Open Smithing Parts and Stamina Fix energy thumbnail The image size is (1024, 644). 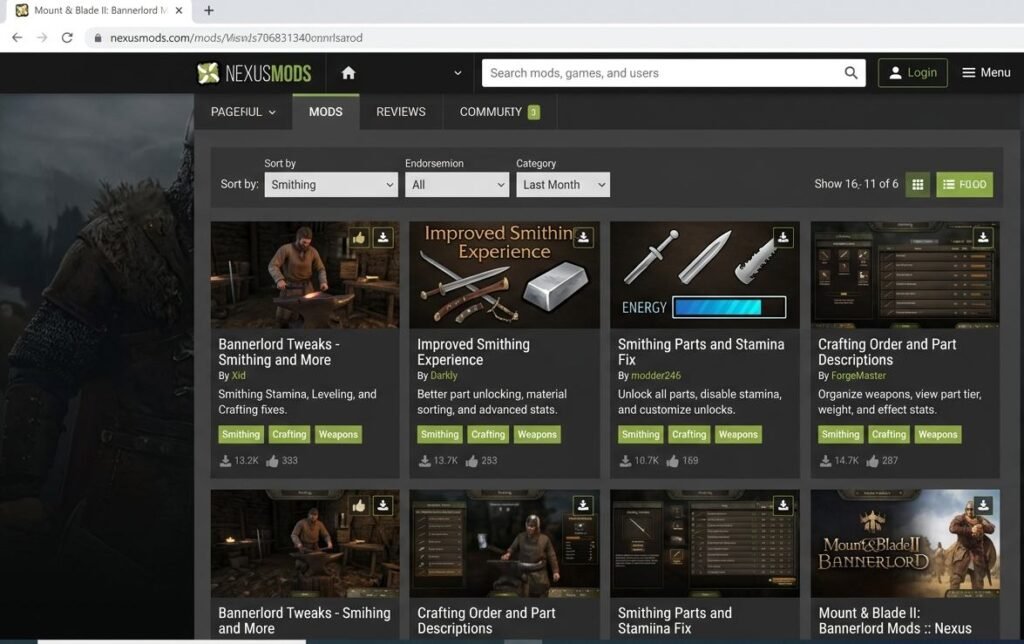(x=705, y=275)
